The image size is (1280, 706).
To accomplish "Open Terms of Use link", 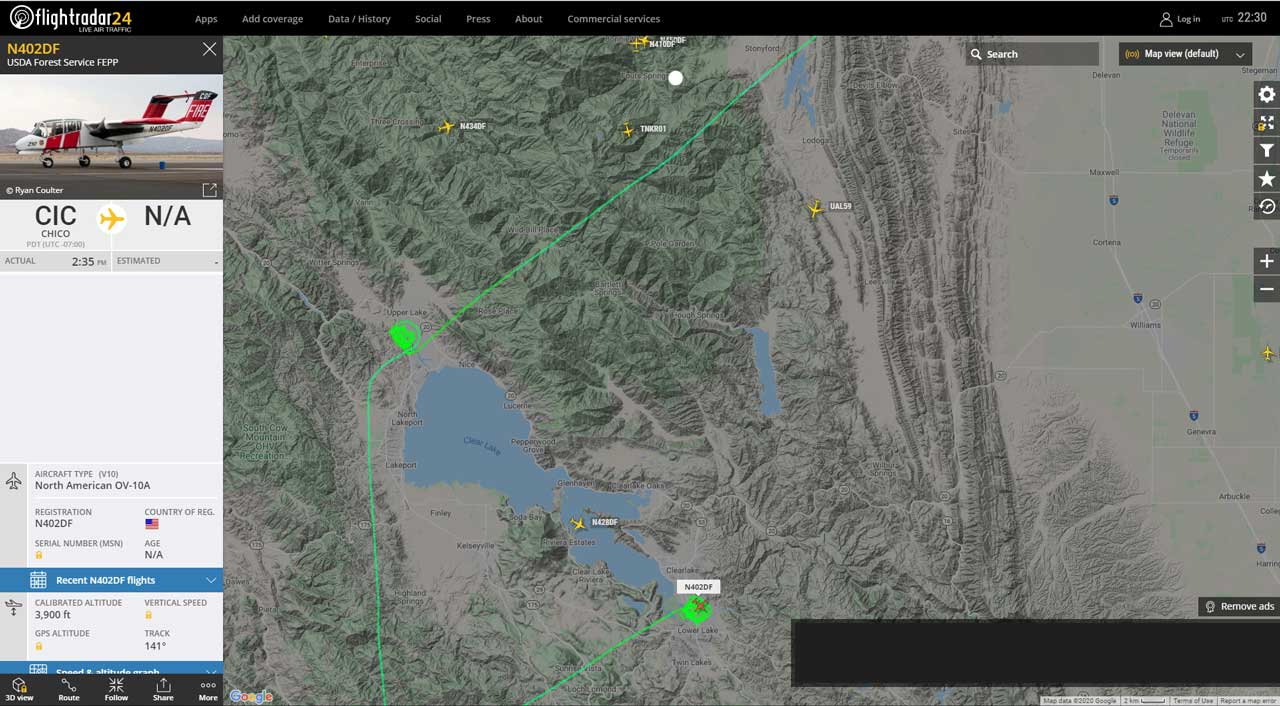I will click(x=1193, y=701).
